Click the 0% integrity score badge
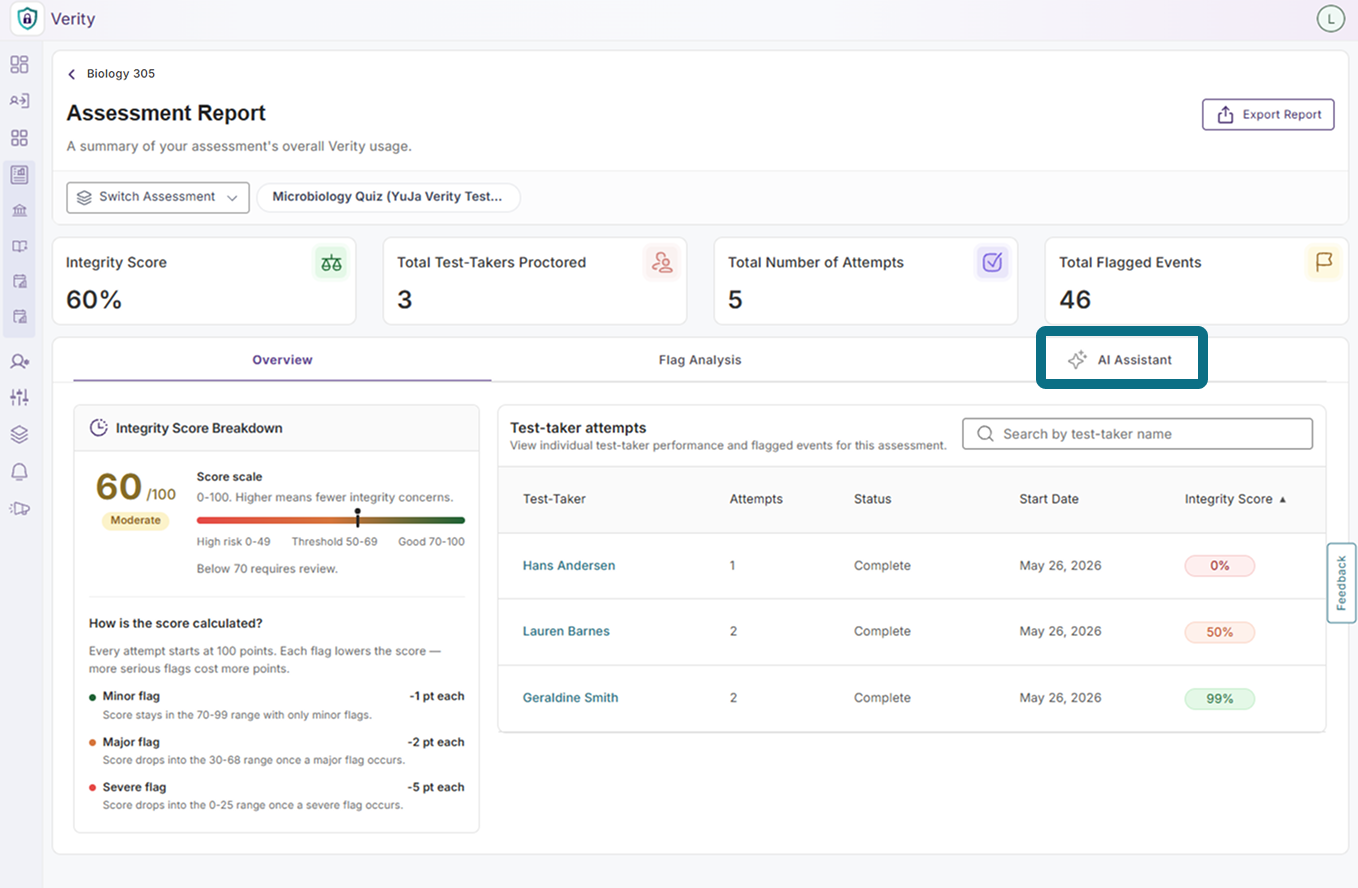The height and width of the screenshot is (888, 1358). pyautogui.click(x=1219, y=566)
